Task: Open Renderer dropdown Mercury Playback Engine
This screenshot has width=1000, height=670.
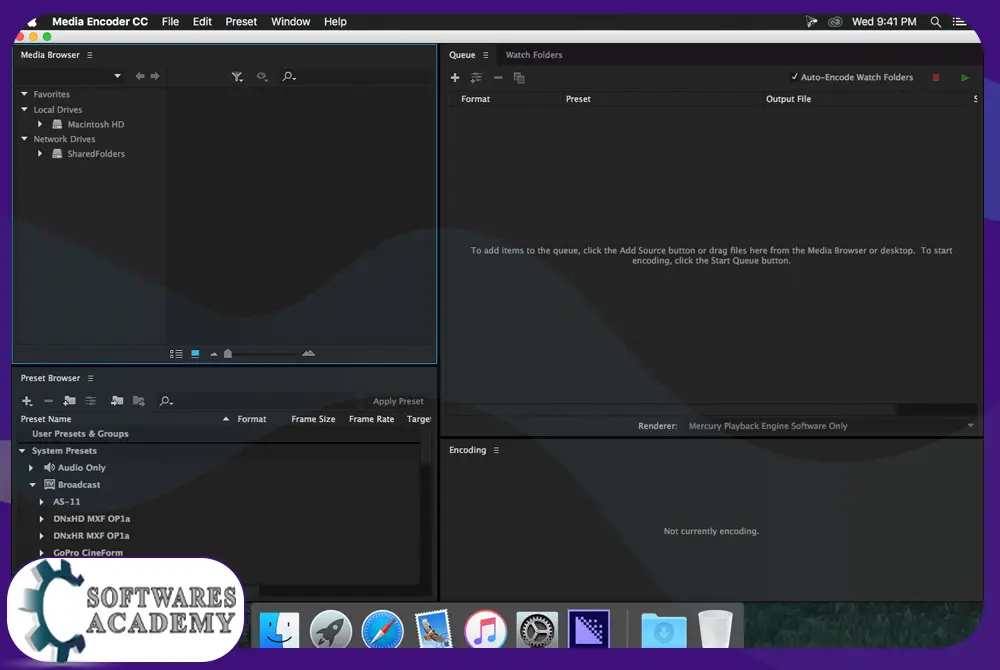Action: click(x=830, y=426)
